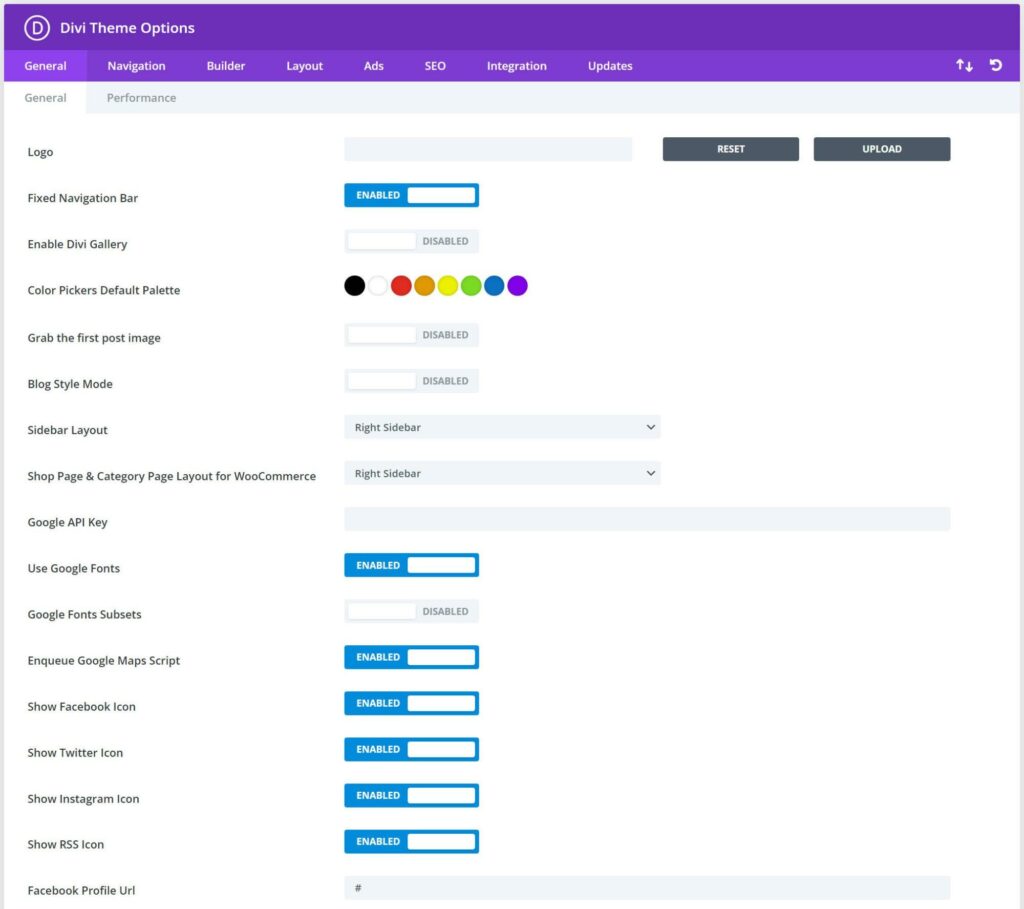
Task: Go to the Ads tab
Action: [x=374, y=66]
